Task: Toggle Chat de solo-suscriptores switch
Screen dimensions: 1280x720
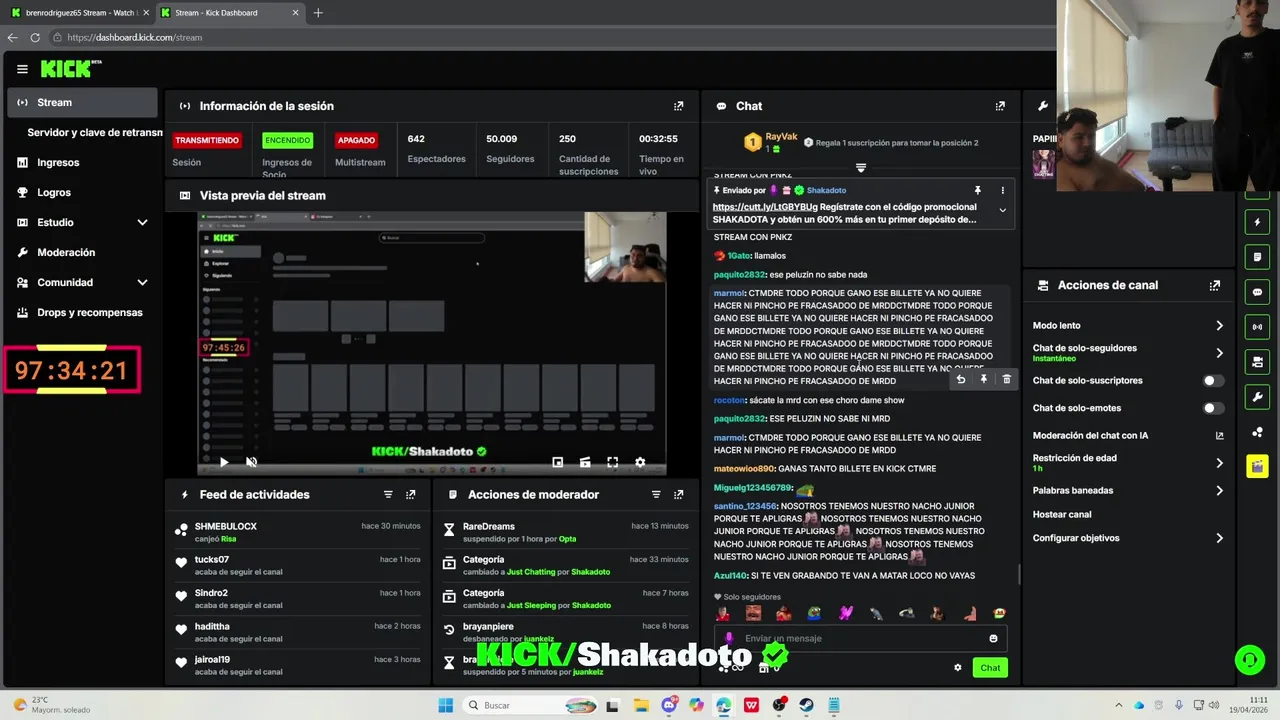Action: [x=1213, y=381]
